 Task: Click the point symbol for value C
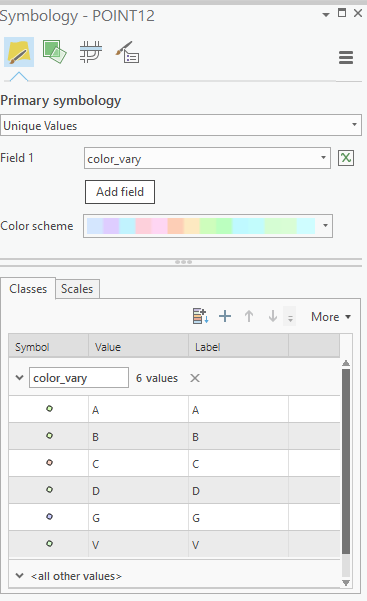point(49,463)
